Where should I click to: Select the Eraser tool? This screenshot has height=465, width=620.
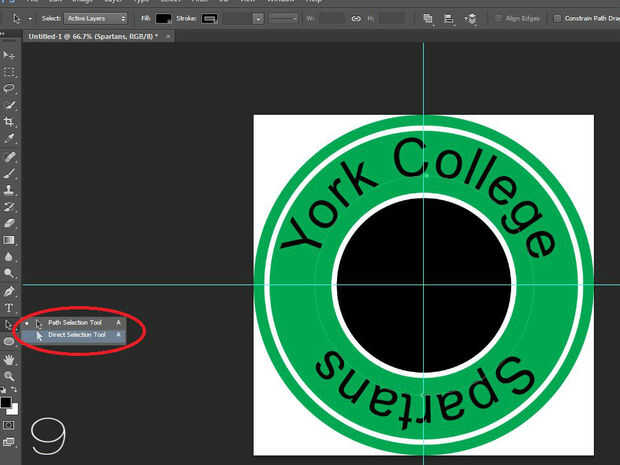9,223
